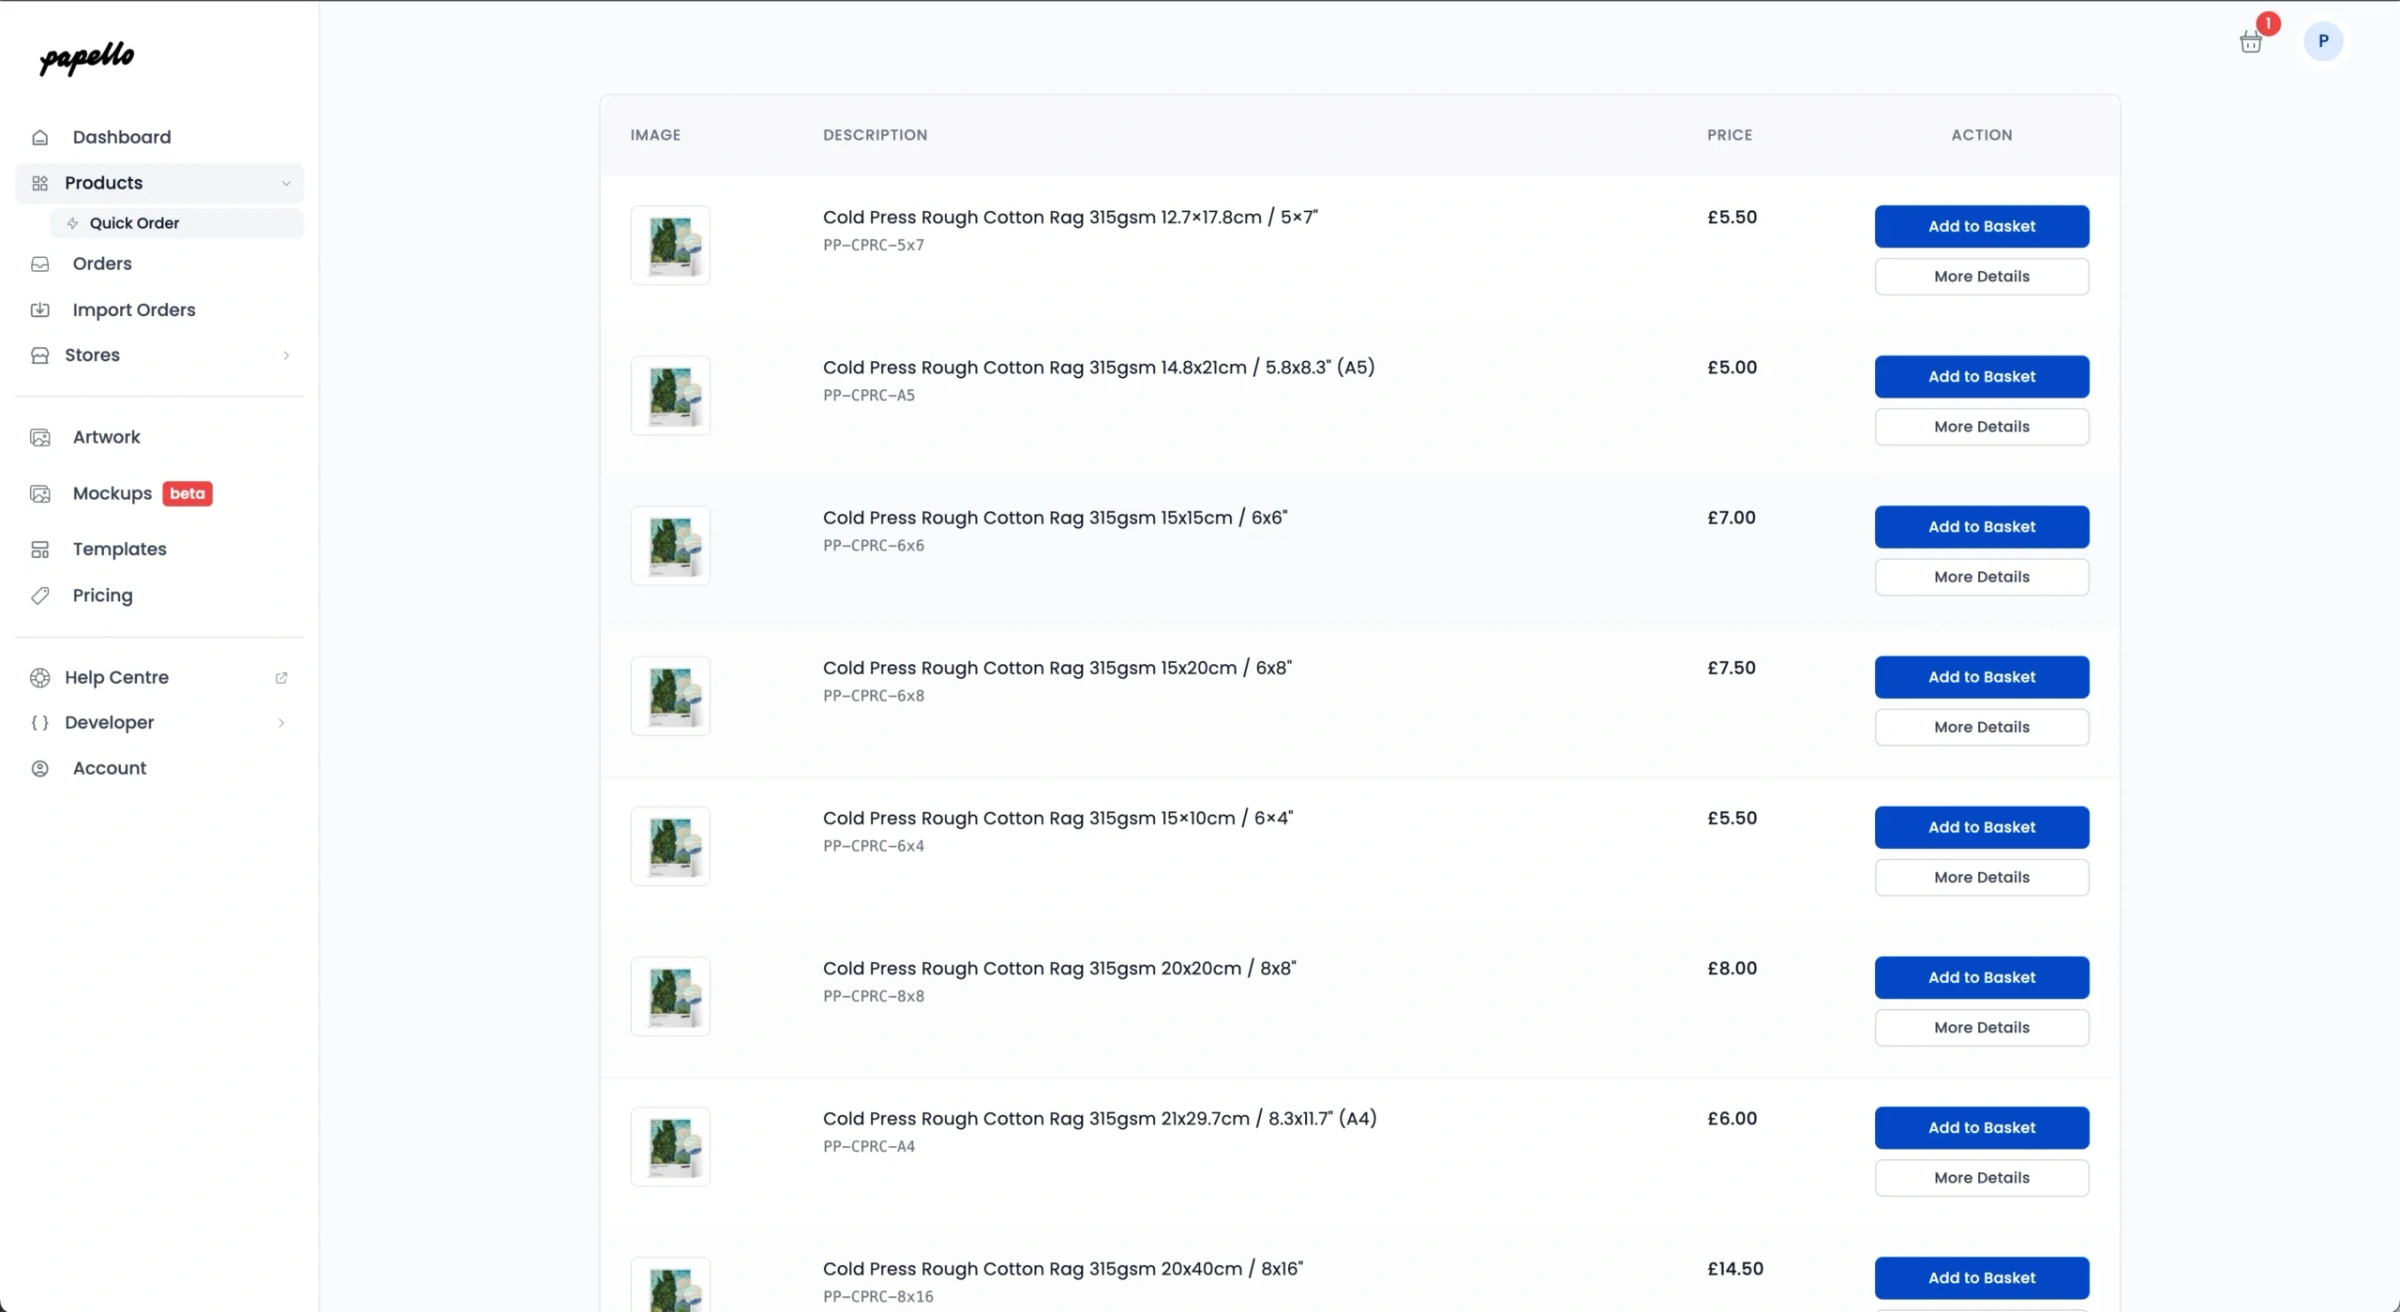Click the papello logo
This screenshot has height=1312, width=2400.
[x=86, y=59]
